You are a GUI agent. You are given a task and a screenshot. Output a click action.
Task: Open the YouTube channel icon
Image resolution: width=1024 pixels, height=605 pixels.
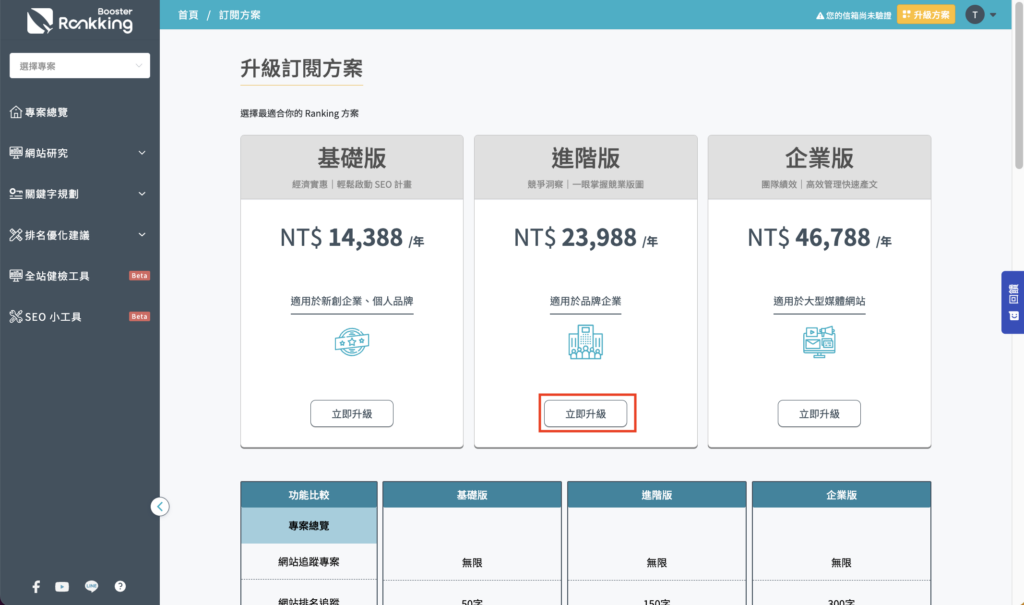62,586
